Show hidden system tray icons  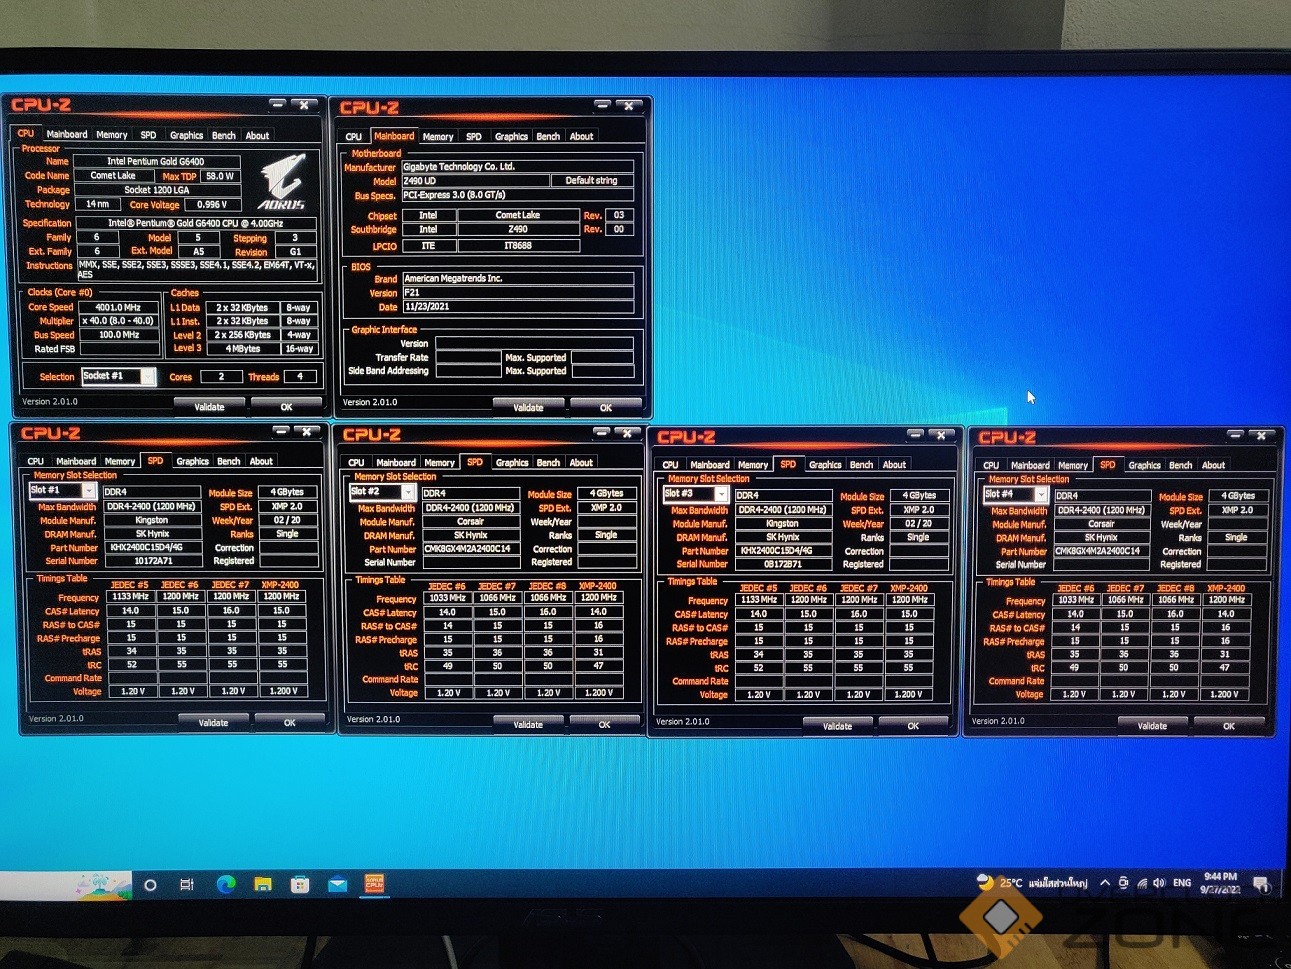[1105, 883]
